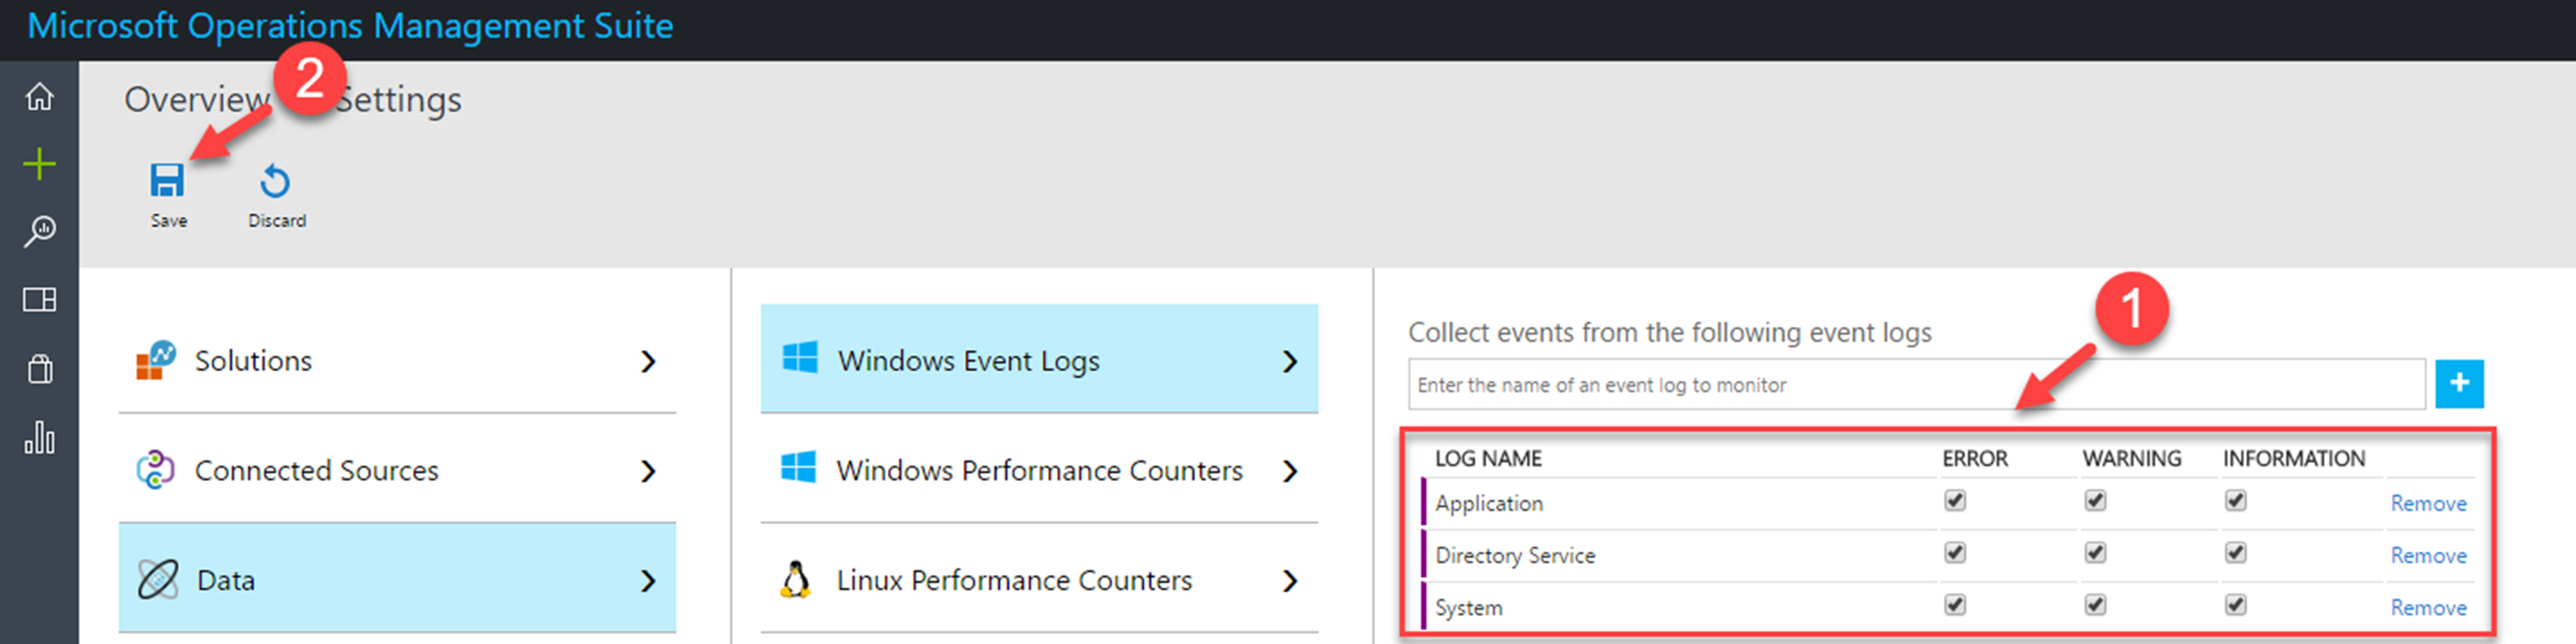Click the blue plus add-log button
Viewport: 2576px width, 644px height.
coord(2459,384)
